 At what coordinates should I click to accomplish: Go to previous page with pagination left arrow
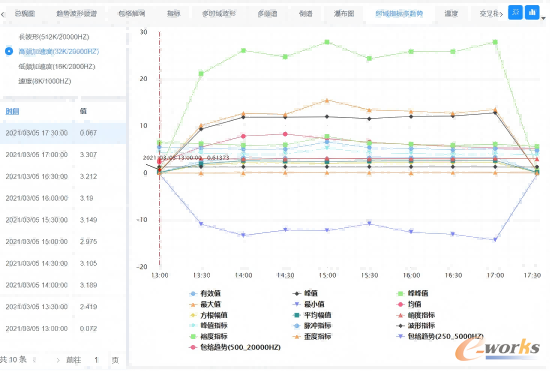[x=34, y=360]
